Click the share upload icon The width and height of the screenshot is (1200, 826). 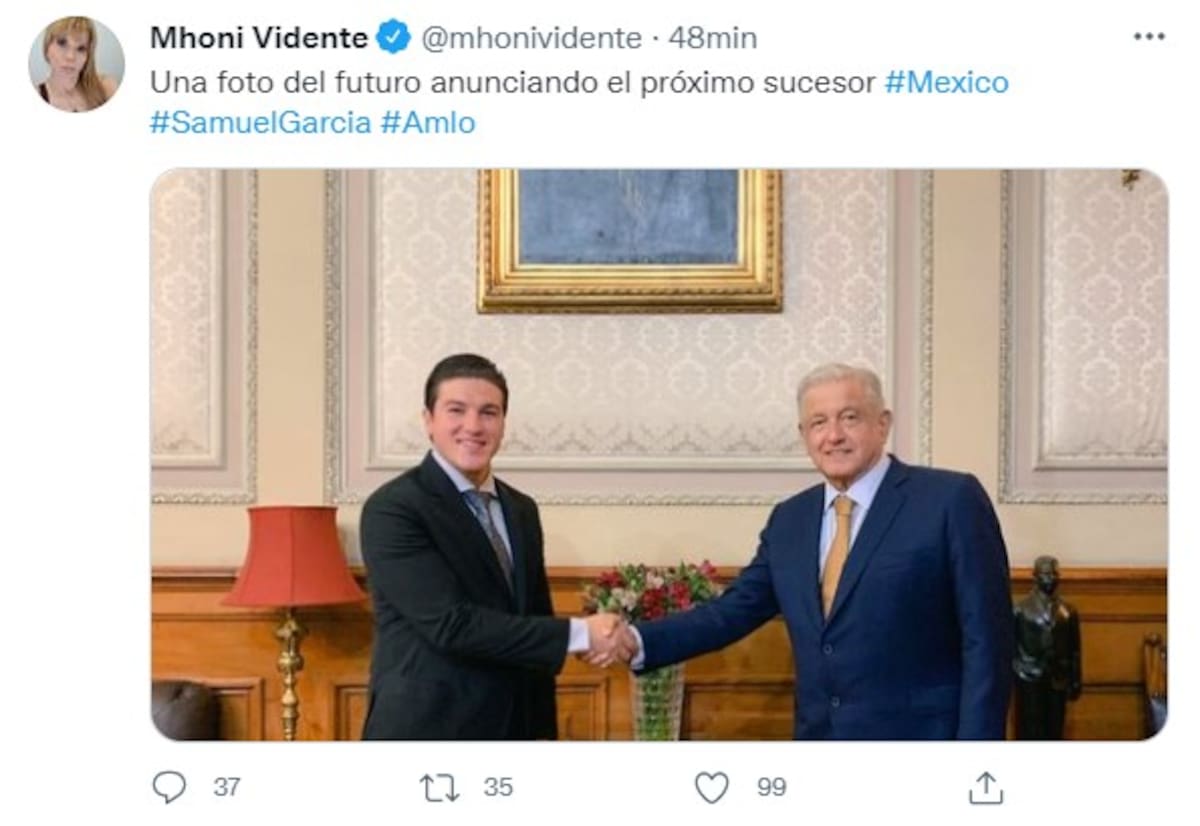(x=985, y=787)
